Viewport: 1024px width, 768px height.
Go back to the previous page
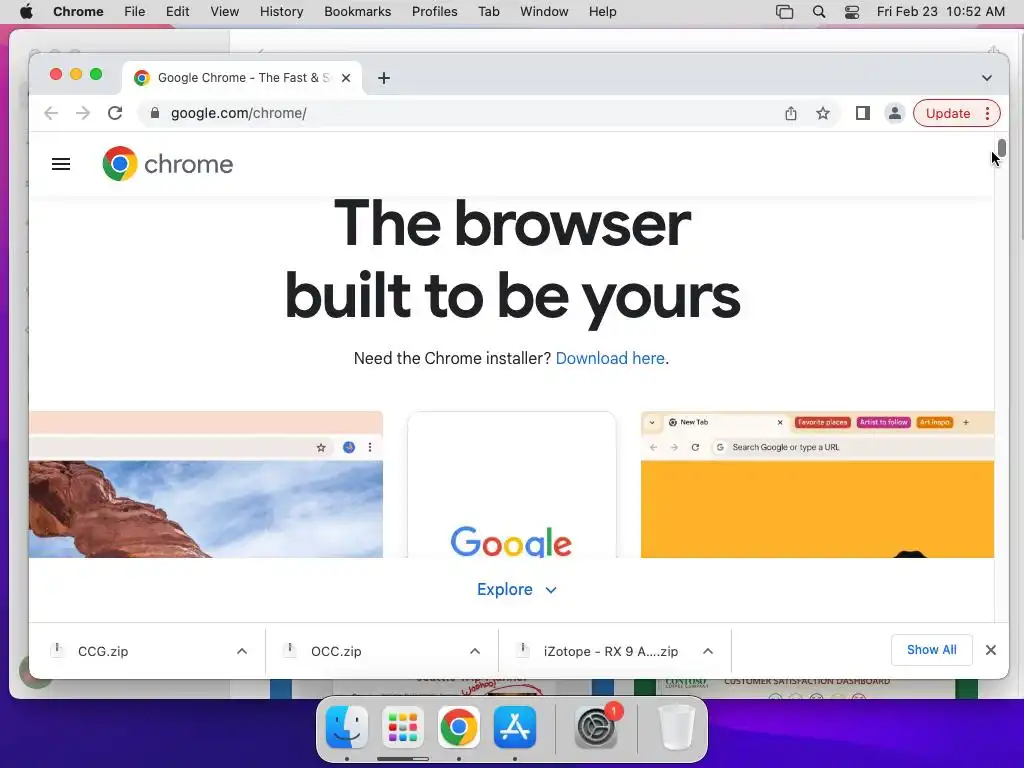point(51,113)
